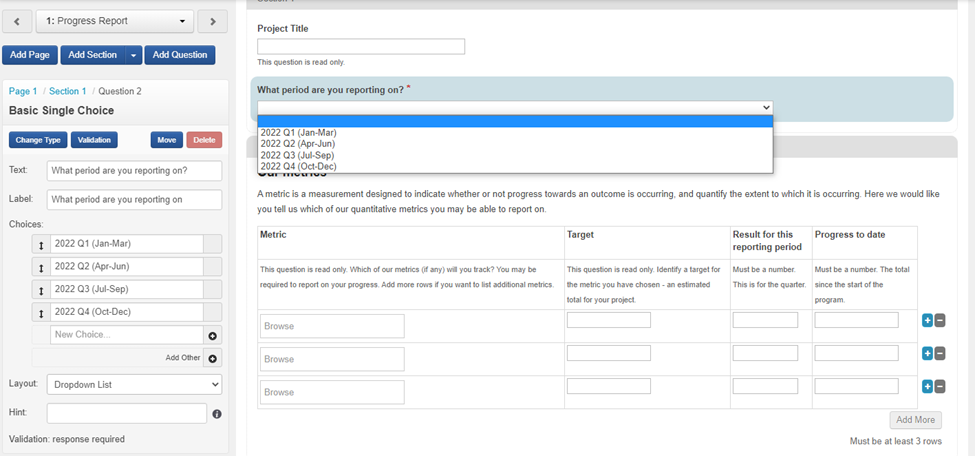Click reorder handle for 2022 Q1 choice
Screen dimensions: 975x456
pyautogui.click(x=41, y=244)
